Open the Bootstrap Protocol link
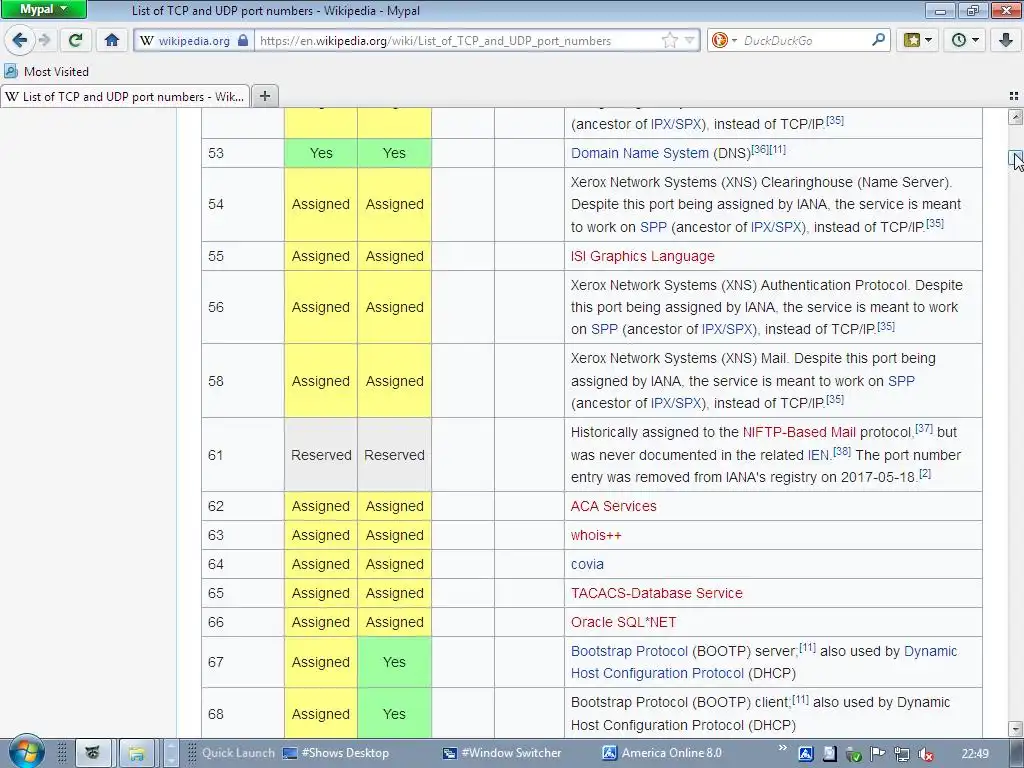1024x768 pixels. (629, 652)
